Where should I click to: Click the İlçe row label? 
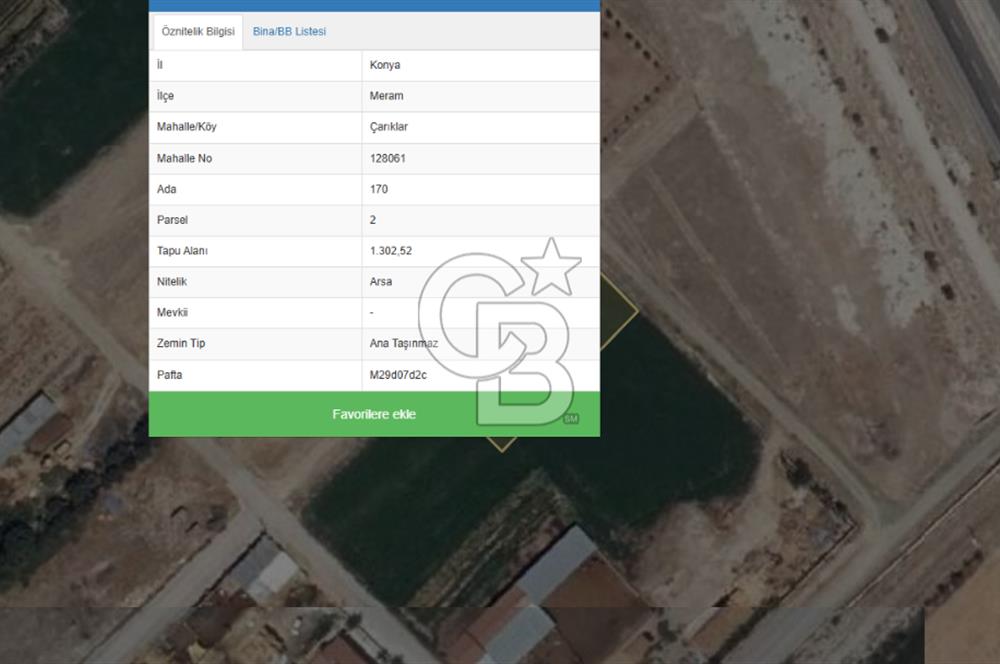pos(165,96)
